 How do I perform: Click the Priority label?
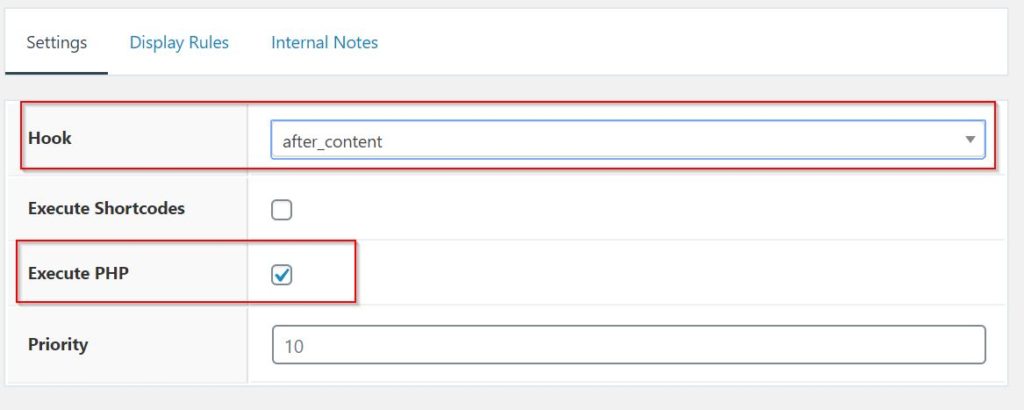(58, 344)
